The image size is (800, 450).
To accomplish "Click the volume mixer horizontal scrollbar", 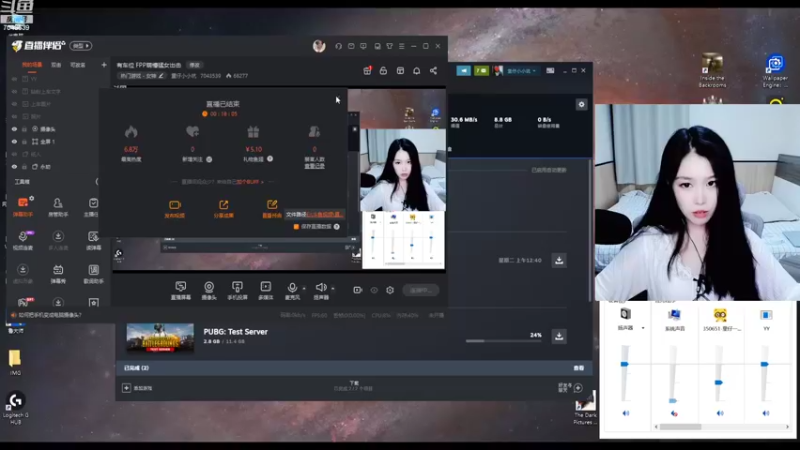I will point(680,427).
